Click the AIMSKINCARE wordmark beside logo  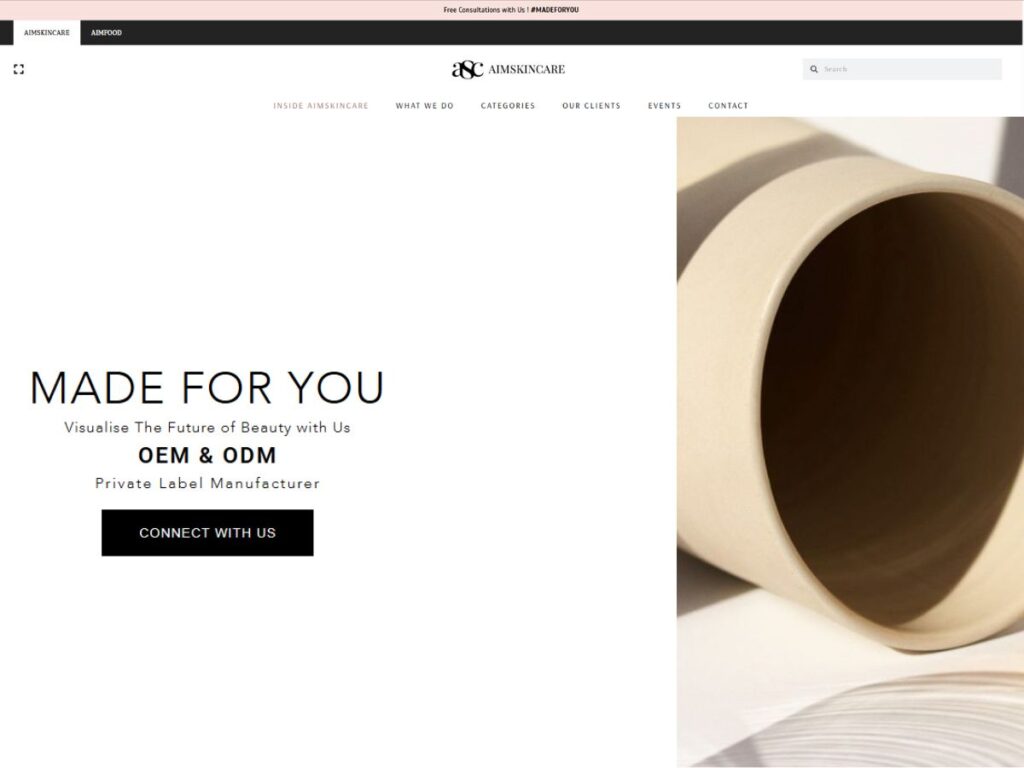tap(526, 69)
